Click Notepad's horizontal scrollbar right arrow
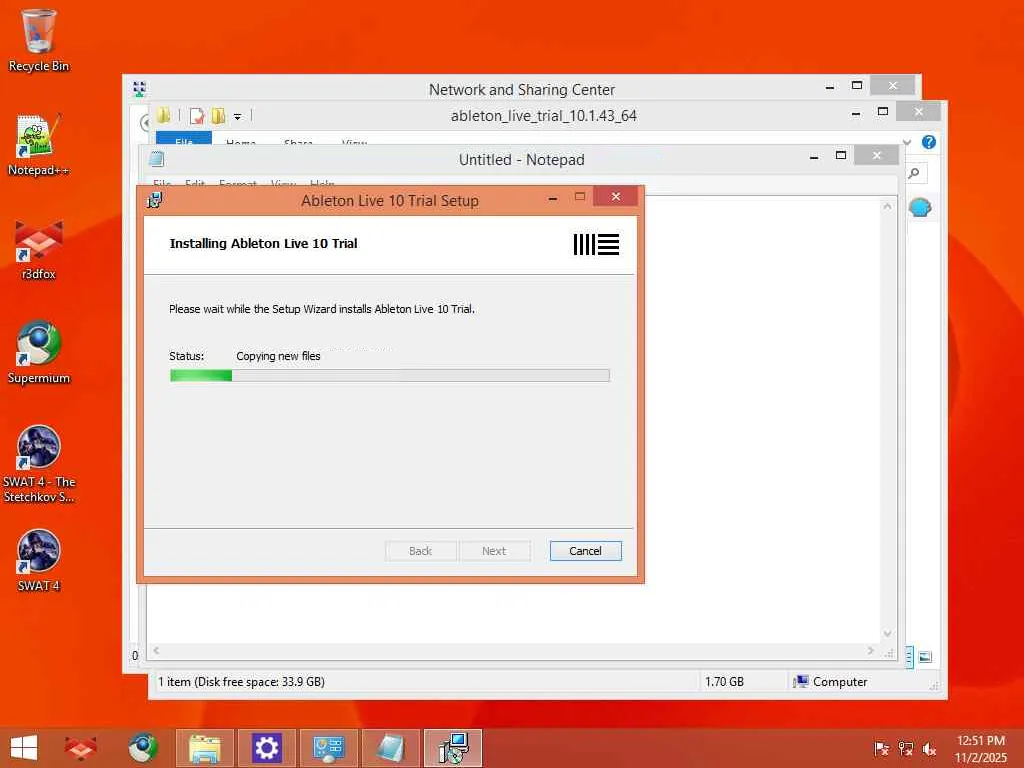The width and height of the screenshot is (1024, 768). pos(871,650)
